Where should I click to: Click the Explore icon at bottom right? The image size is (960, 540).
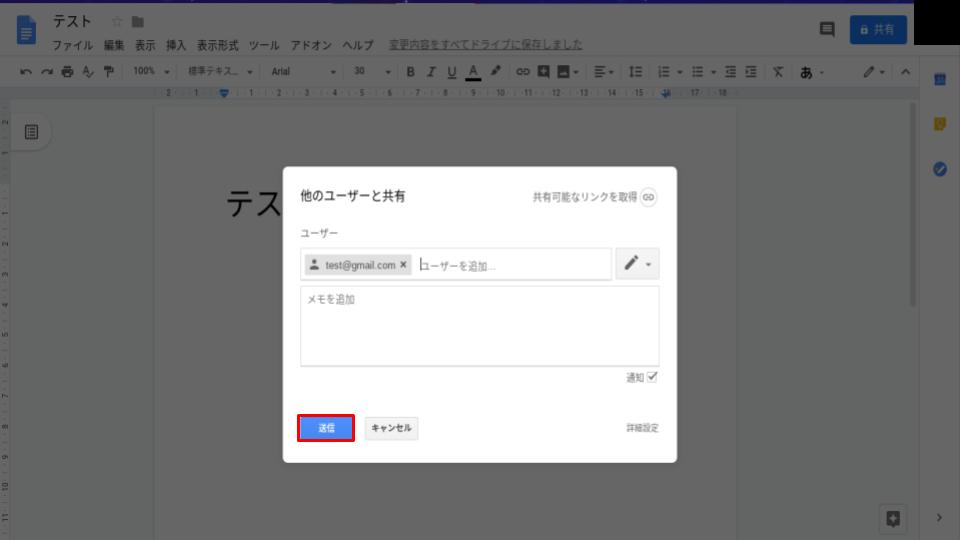pos(893,519)
